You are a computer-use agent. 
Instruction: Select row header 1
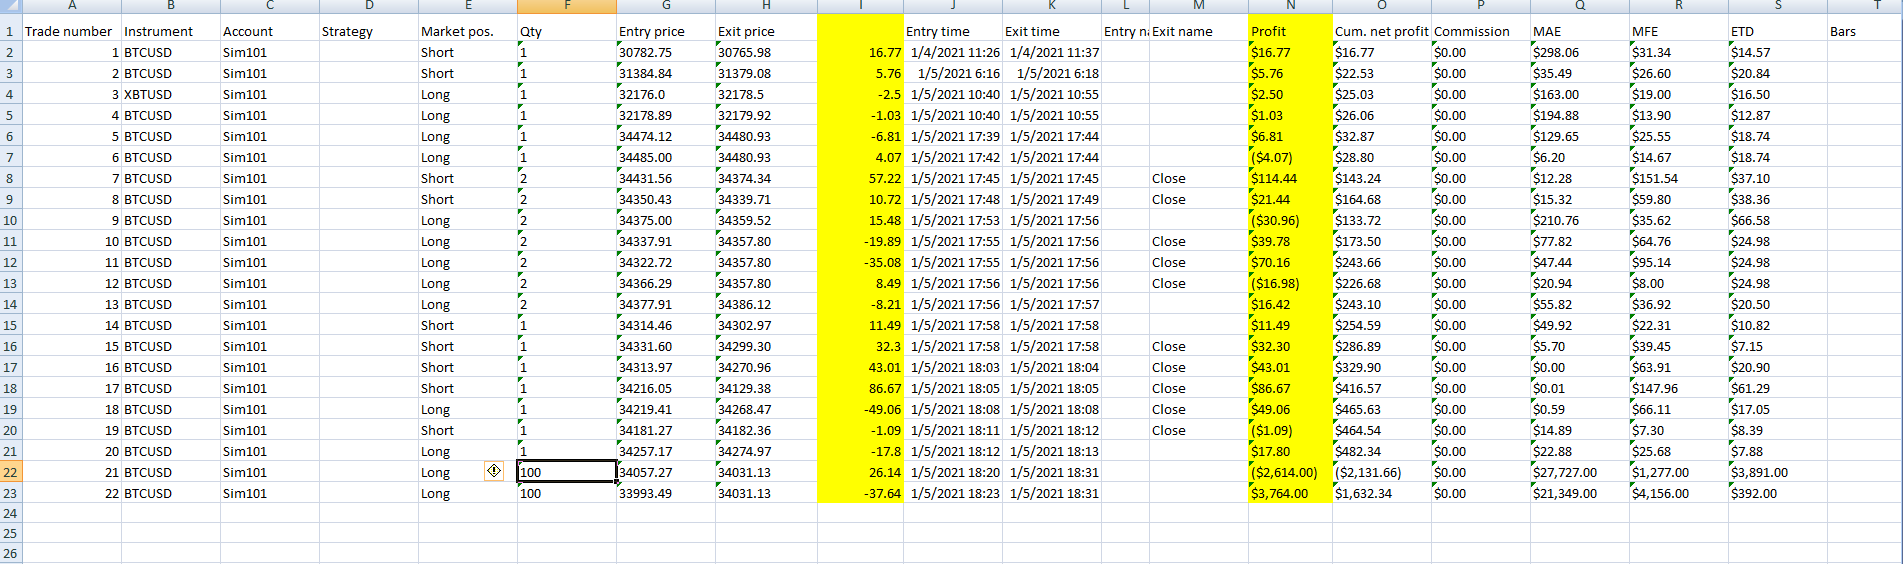point(10,31)
